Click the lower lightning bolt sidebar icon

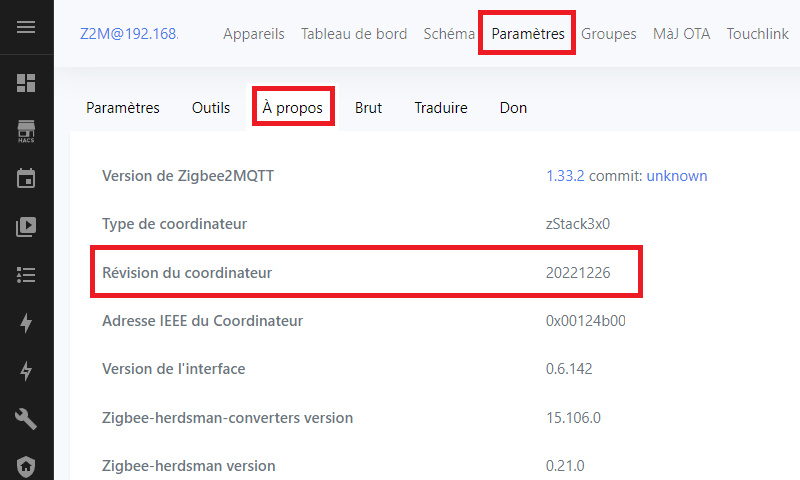(26, 371)
